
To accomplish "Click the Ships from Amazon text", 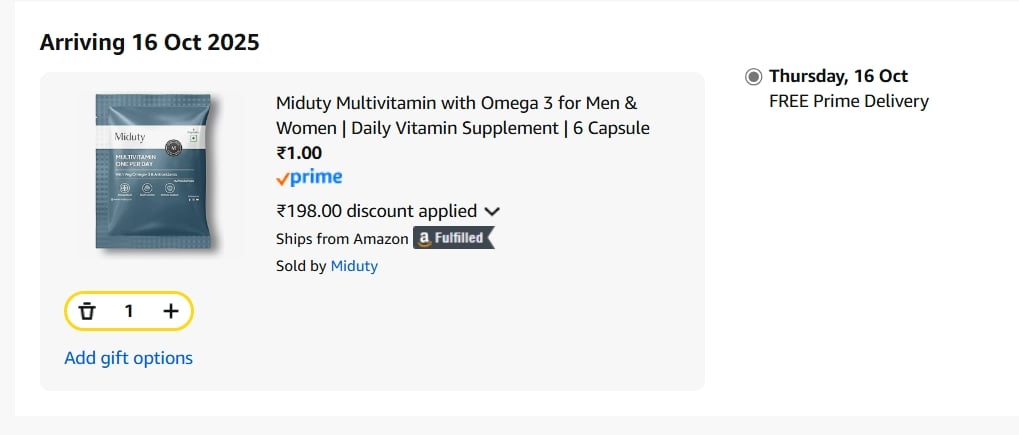I will (x=342, y=239).
